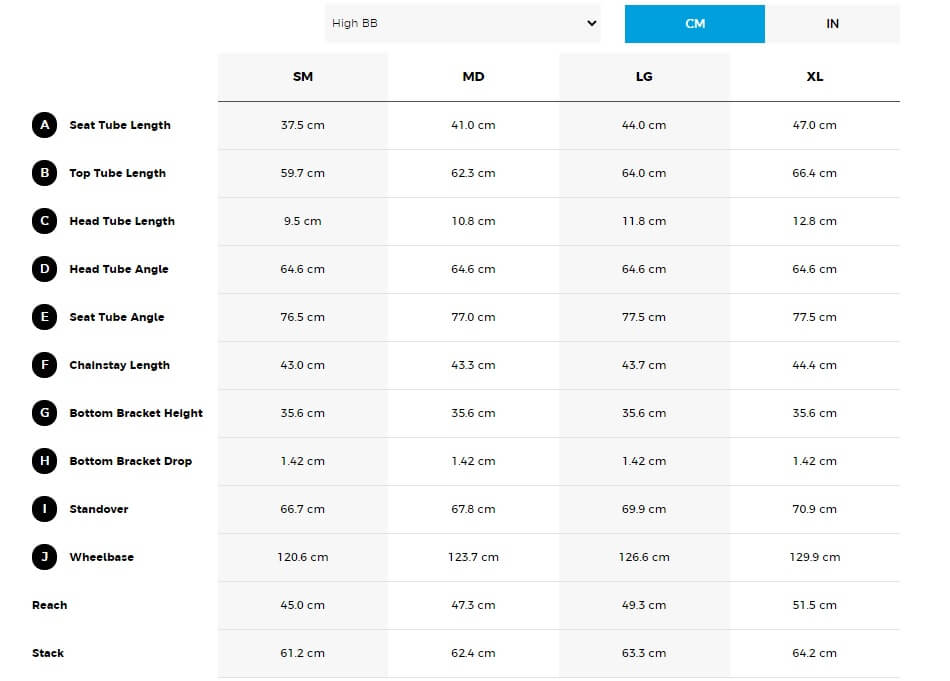Viewport: 950px width, 681px height.
Task: Open the High BB dropdown
Action: pos(463,24)
